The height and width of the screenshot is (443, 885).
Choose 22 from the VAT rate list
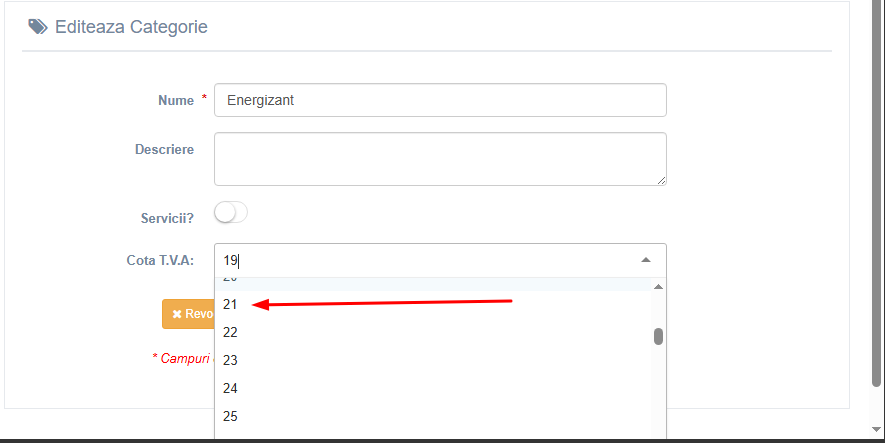click(x=433, y=332)
